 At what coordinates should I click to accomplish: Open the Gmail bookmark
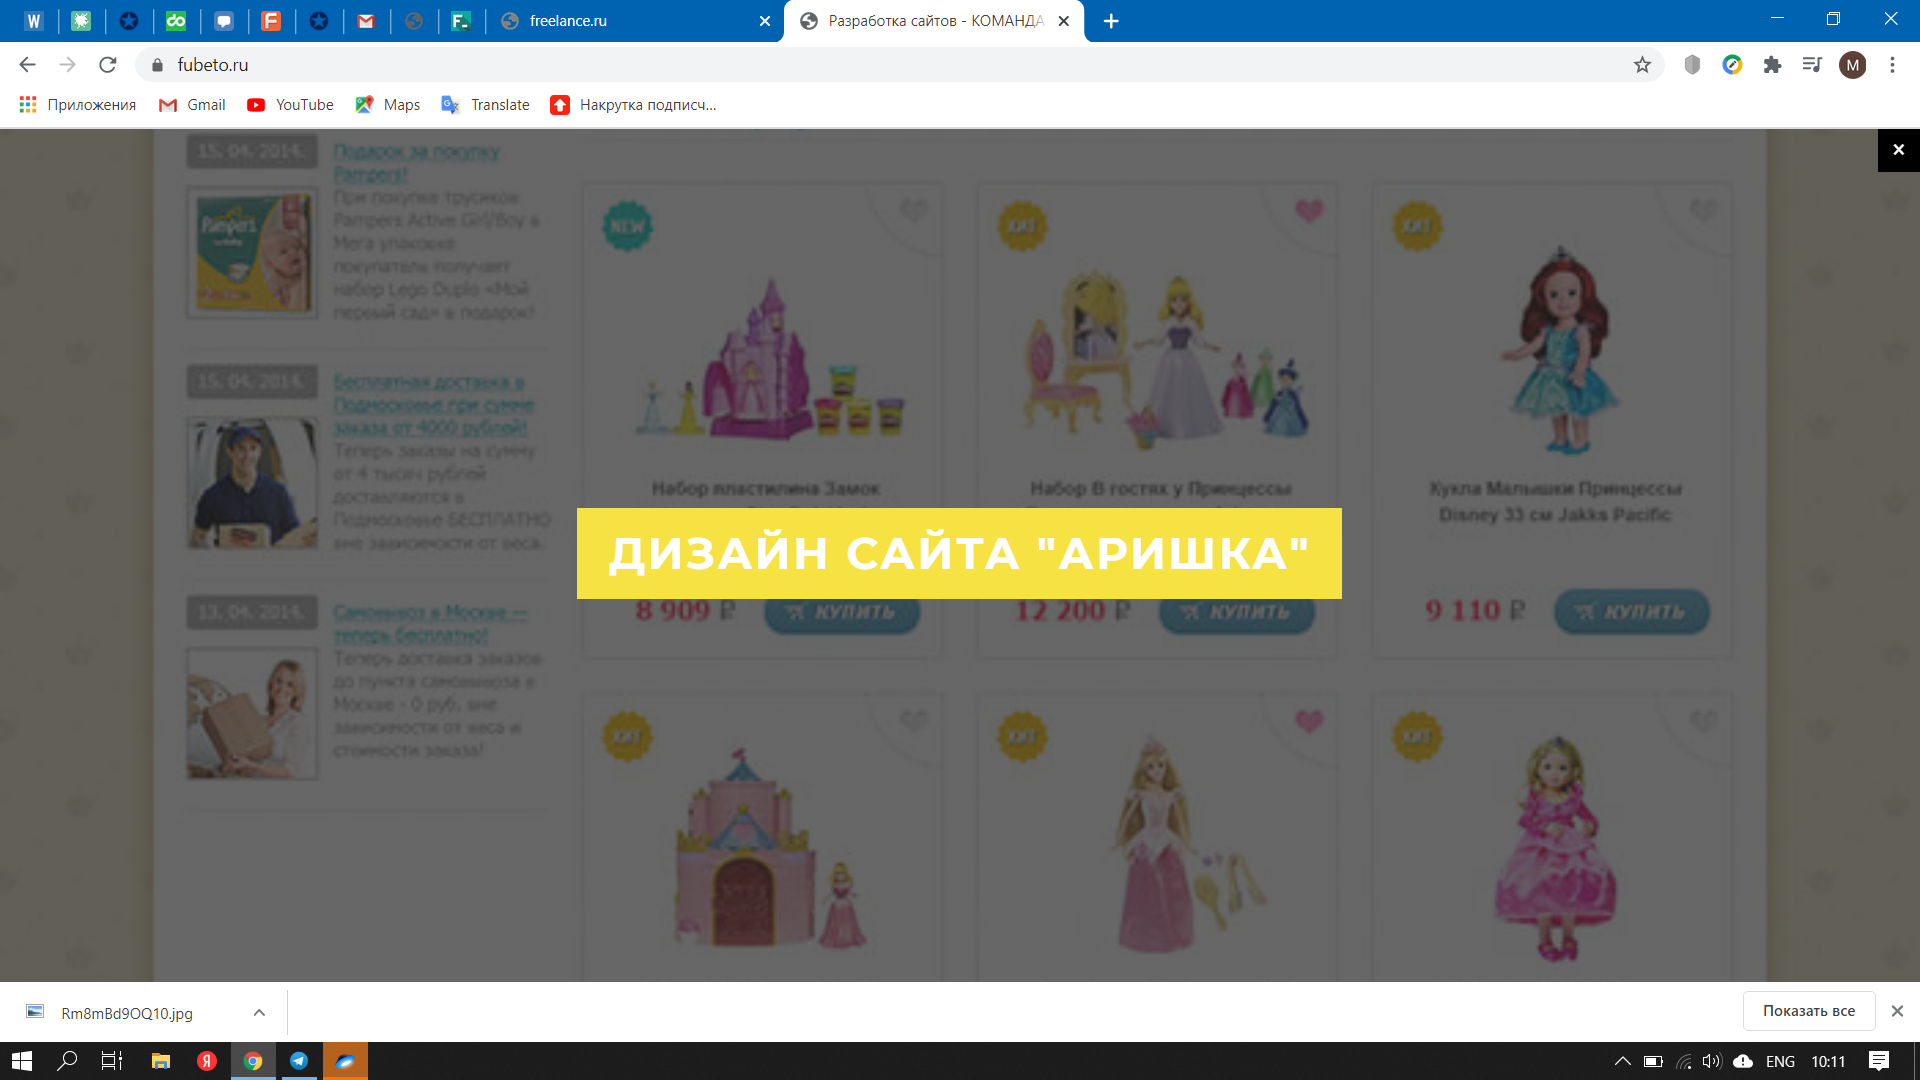point(192,105)
